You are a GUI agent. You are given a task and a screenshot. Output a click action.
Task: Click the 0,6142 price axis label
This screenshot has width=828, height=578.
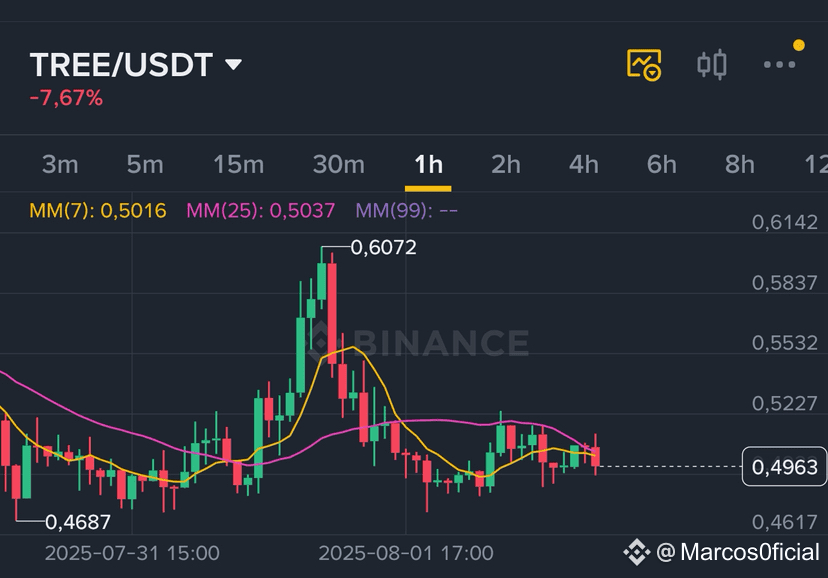point(785,222)
